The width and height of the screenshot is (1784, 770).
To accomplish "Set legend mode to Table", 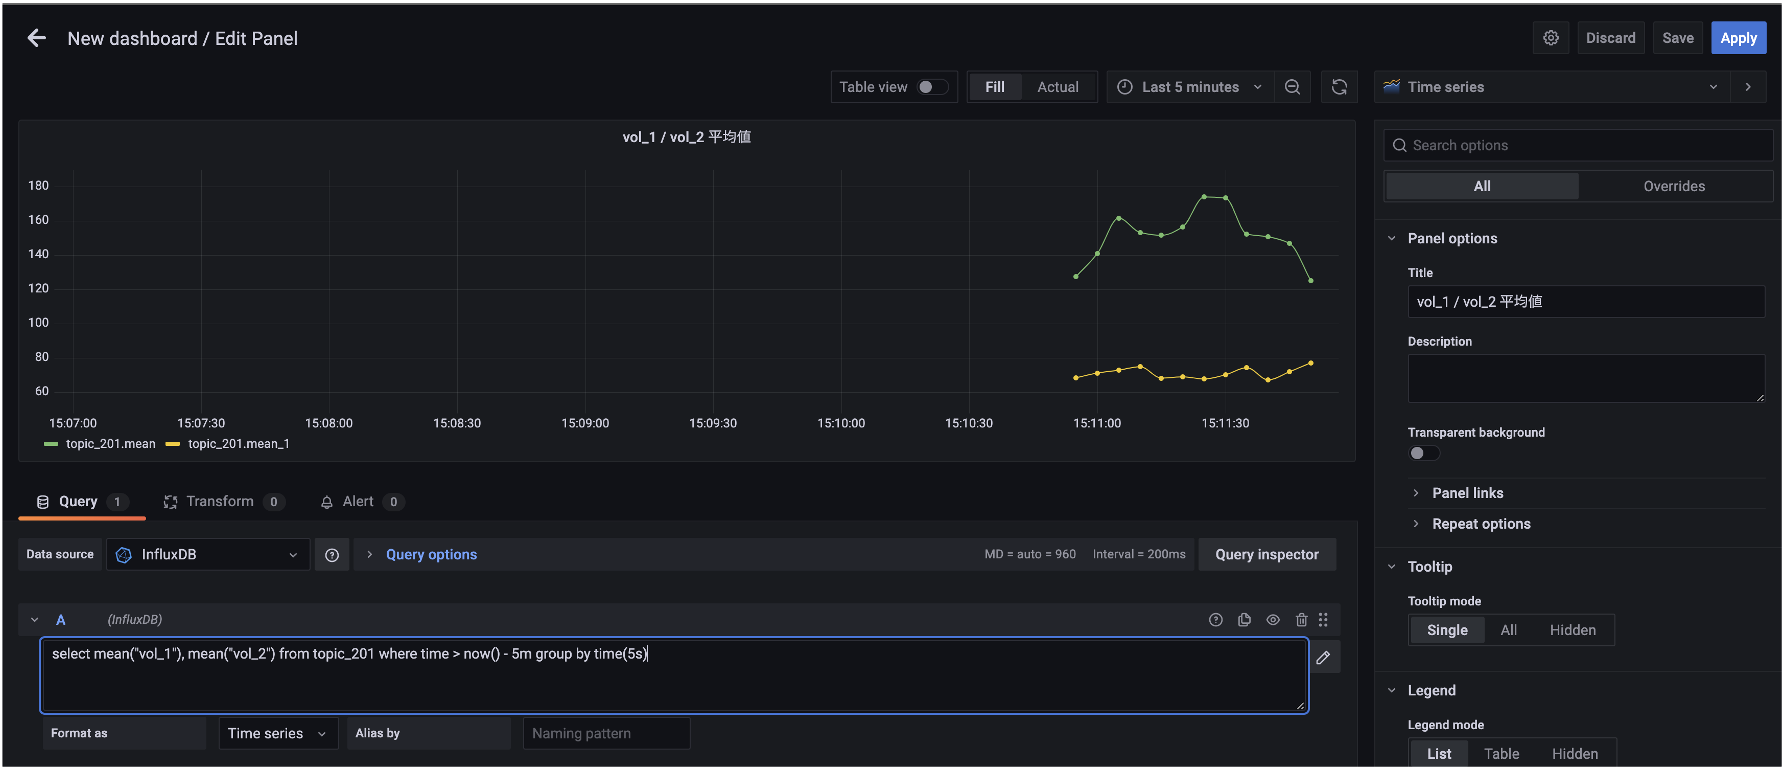I will [x=1501, y=754].
